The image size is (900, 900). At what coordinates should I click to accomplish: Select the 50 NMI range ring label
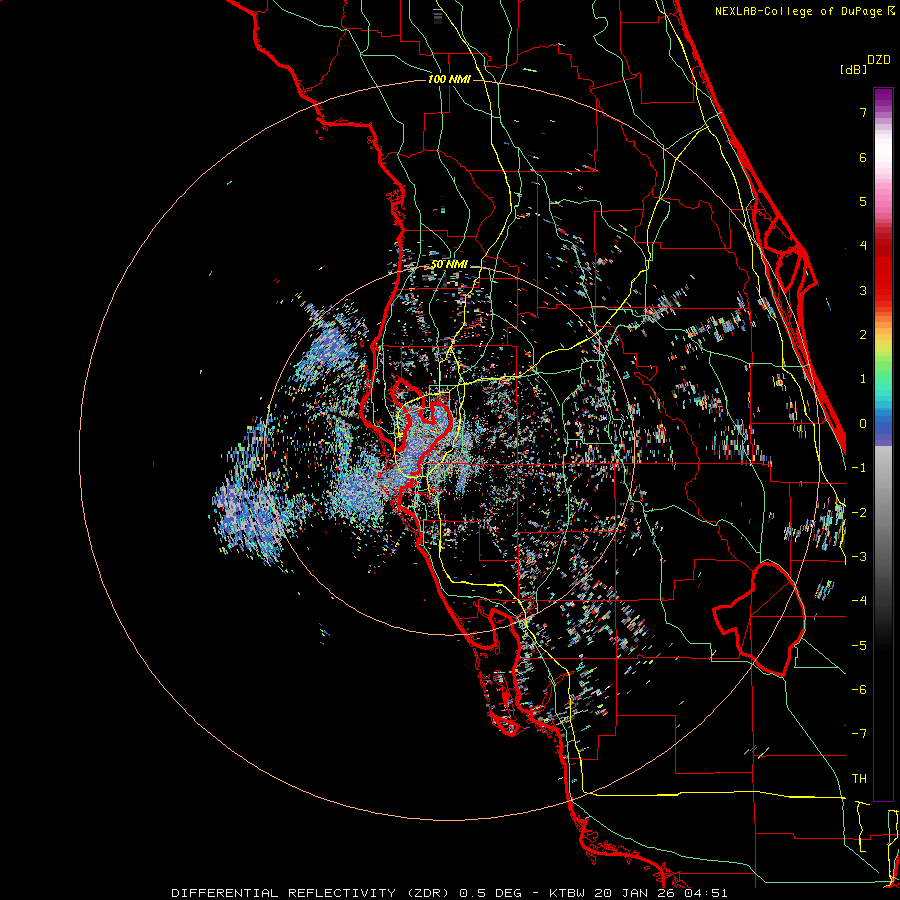click(449, 264)
